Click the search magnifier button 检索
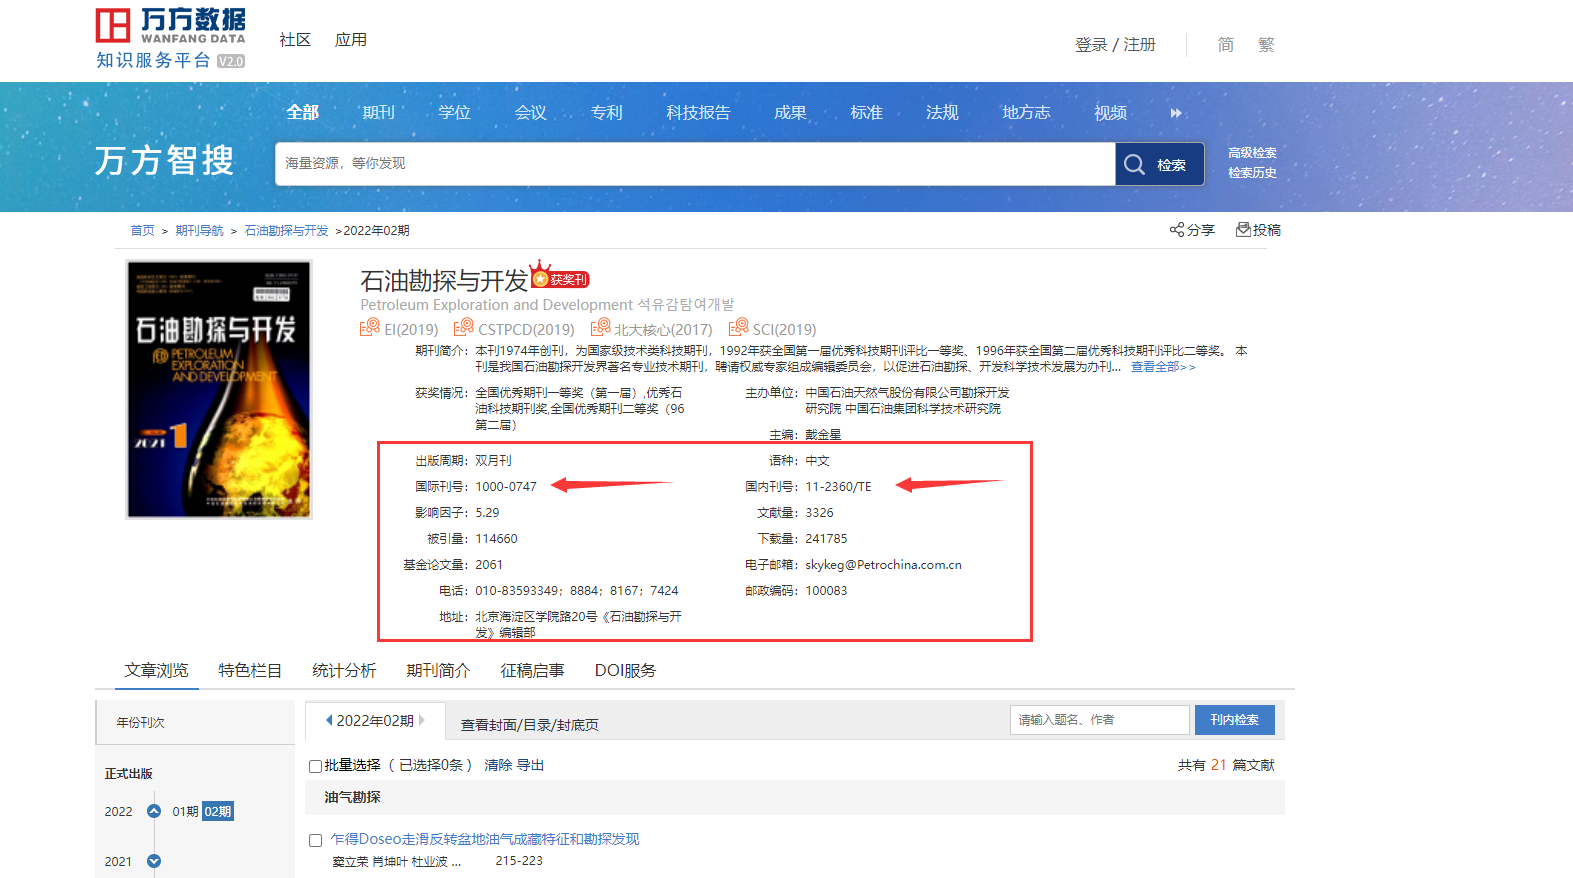This screenshot has height=878, width=1573. click(x=1159, y=164)
